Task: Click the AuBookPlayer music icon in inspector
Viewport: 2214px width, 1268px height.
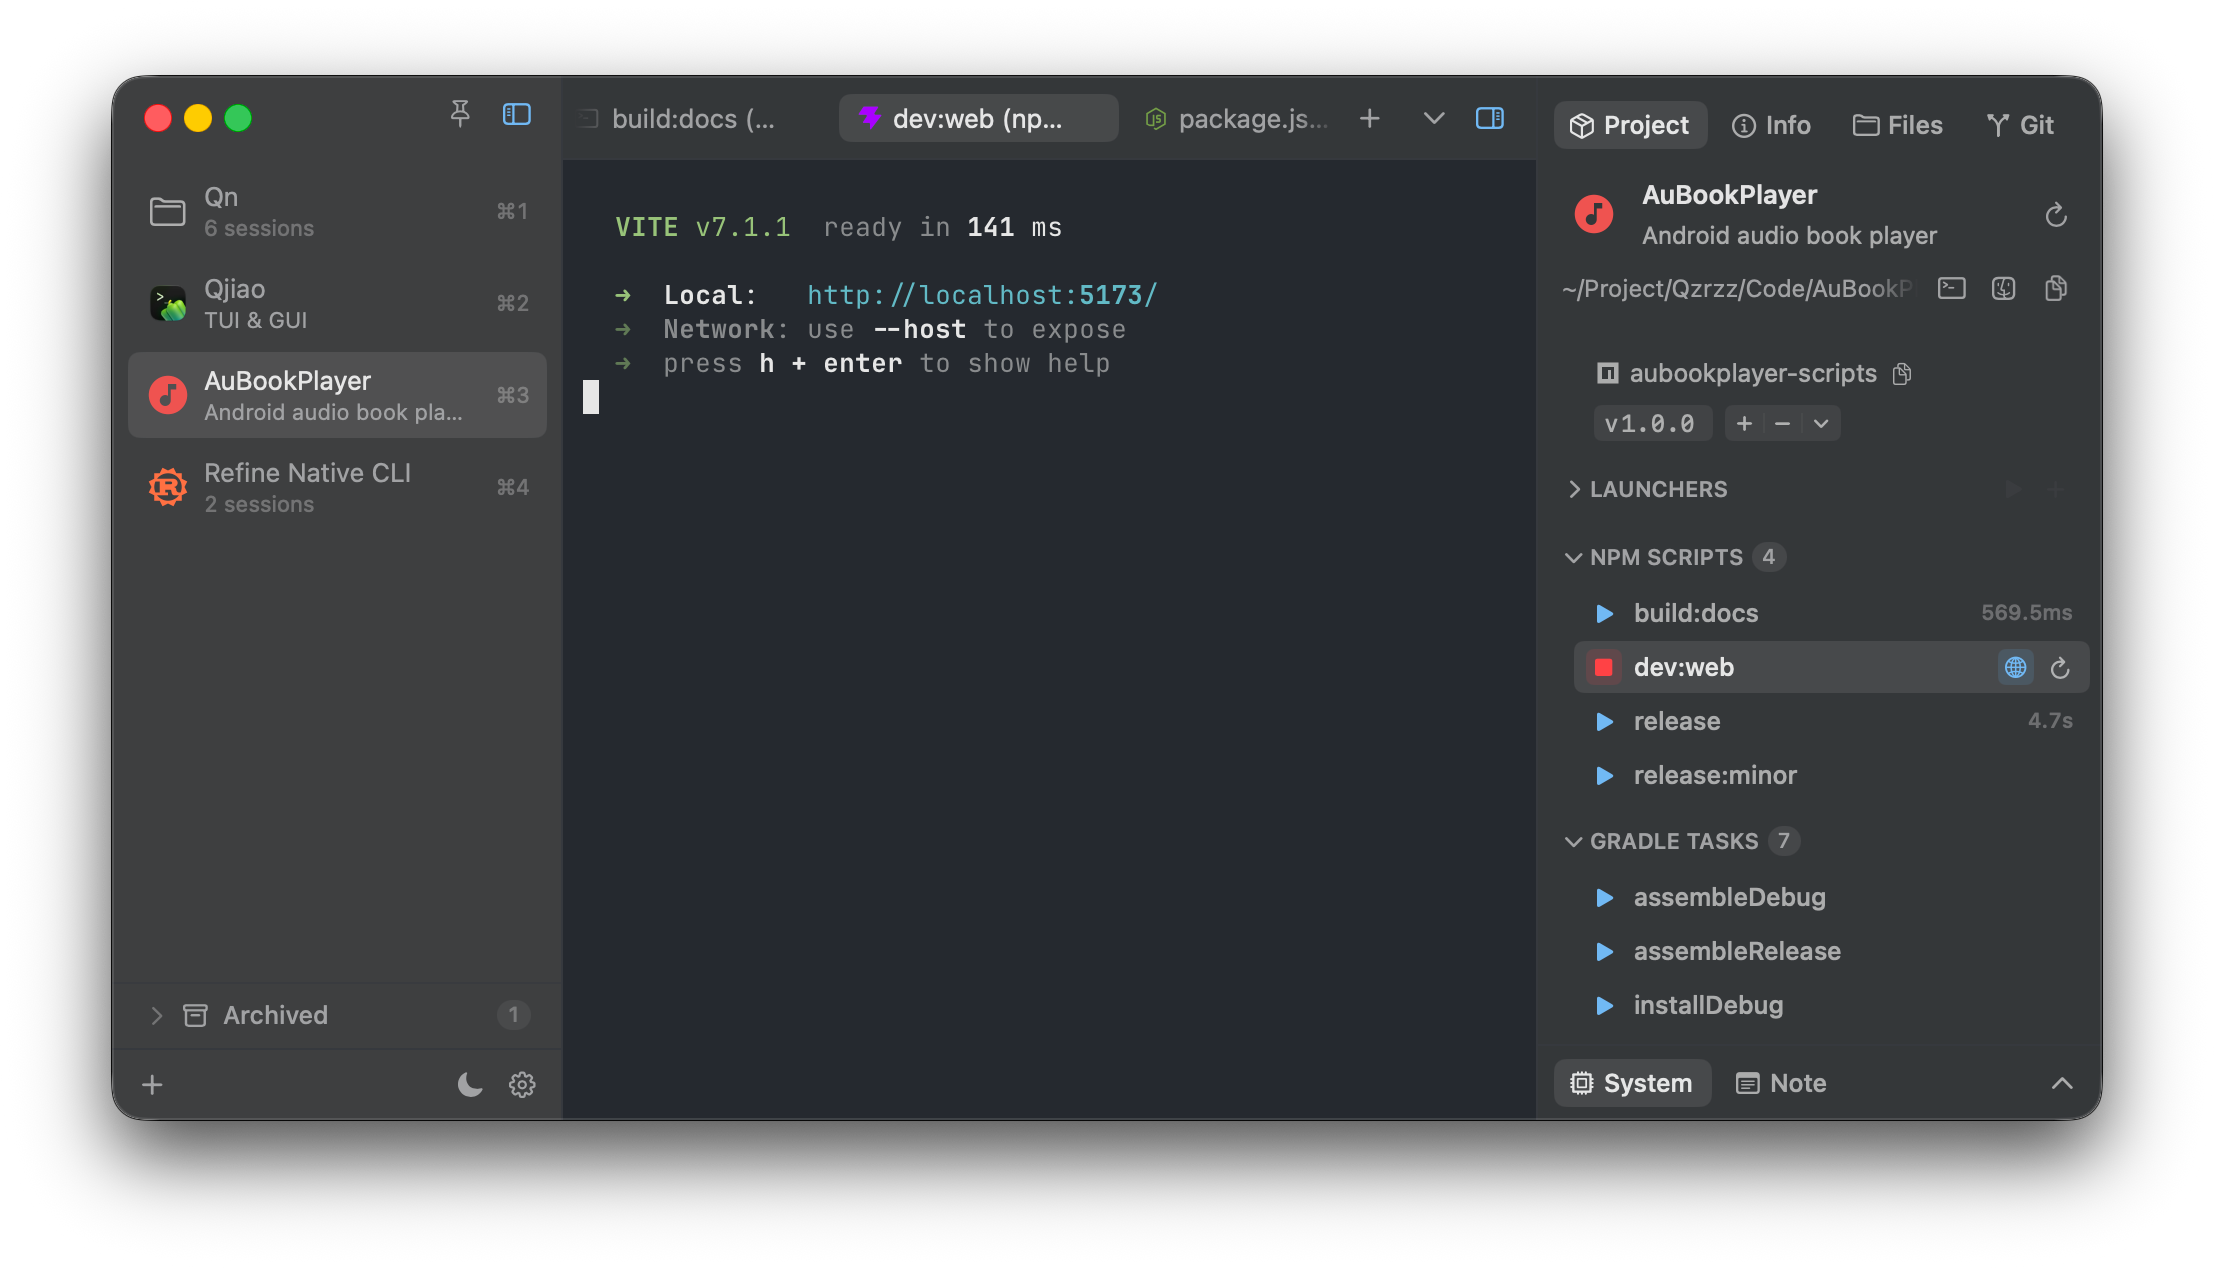Action: coord(1594,214)
